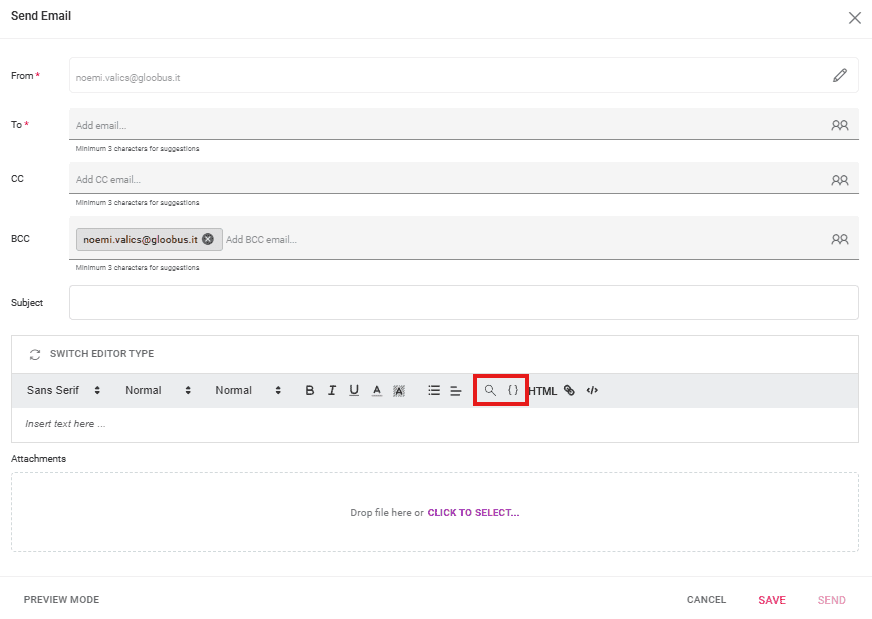This screenshot has height=619, width=872.
Task: Enter Preview Mode
Action: coord(61,600)
